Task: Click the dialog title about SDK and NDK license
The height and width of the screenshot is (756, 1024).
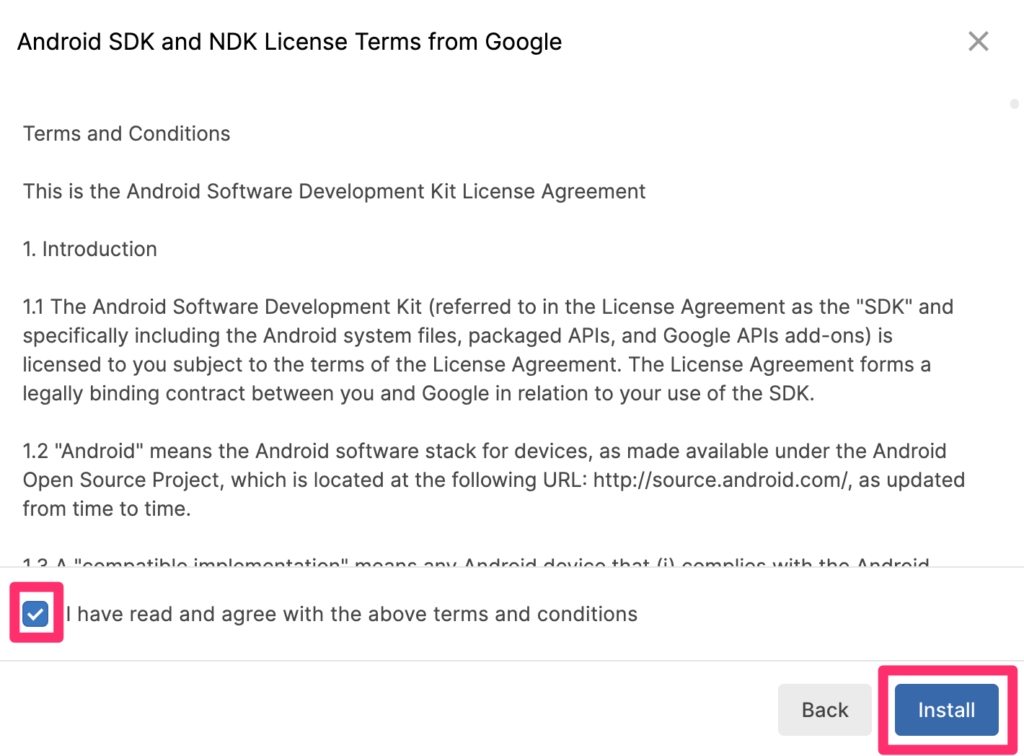Action: click(x=290, y=42)
